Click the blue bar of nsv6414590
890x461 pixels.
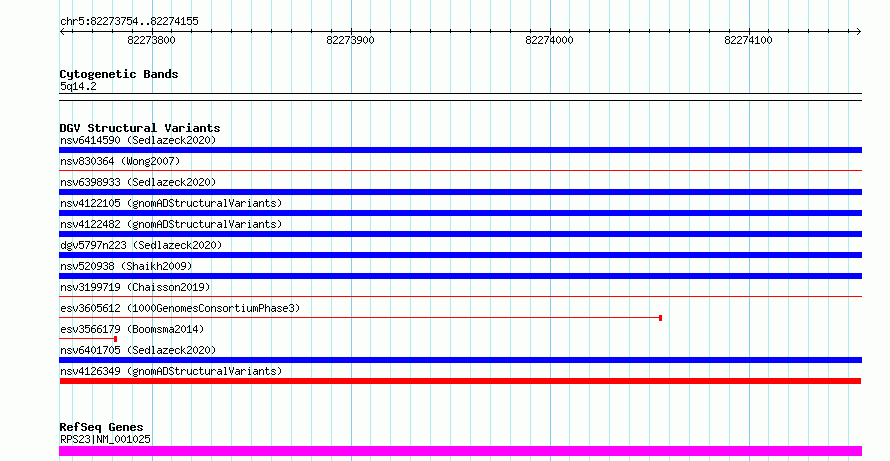pyautogui.click(x=460, y=150)
